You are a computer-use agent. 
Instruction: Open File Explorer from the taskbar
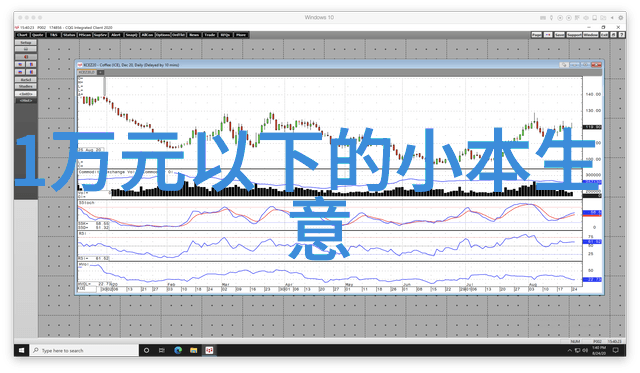pyautogui.click(x=193, y=350)
